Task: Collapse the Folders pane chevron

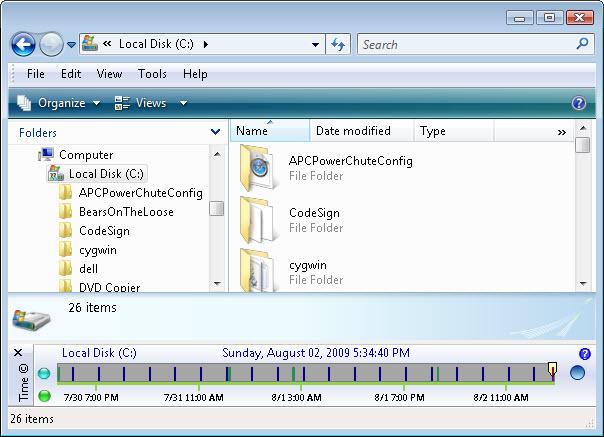Action: pos(216,132)
